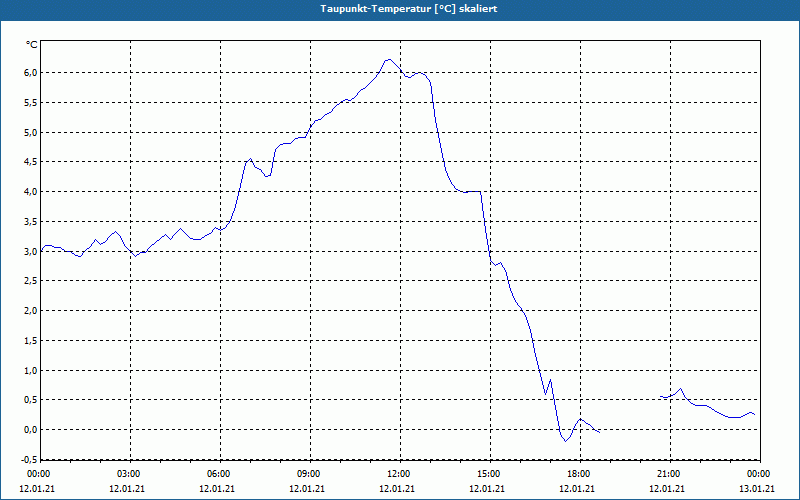Select the '09:00' time axis label
The width and height of the screenshot is (800, 500).
click(x=308, y=474)
